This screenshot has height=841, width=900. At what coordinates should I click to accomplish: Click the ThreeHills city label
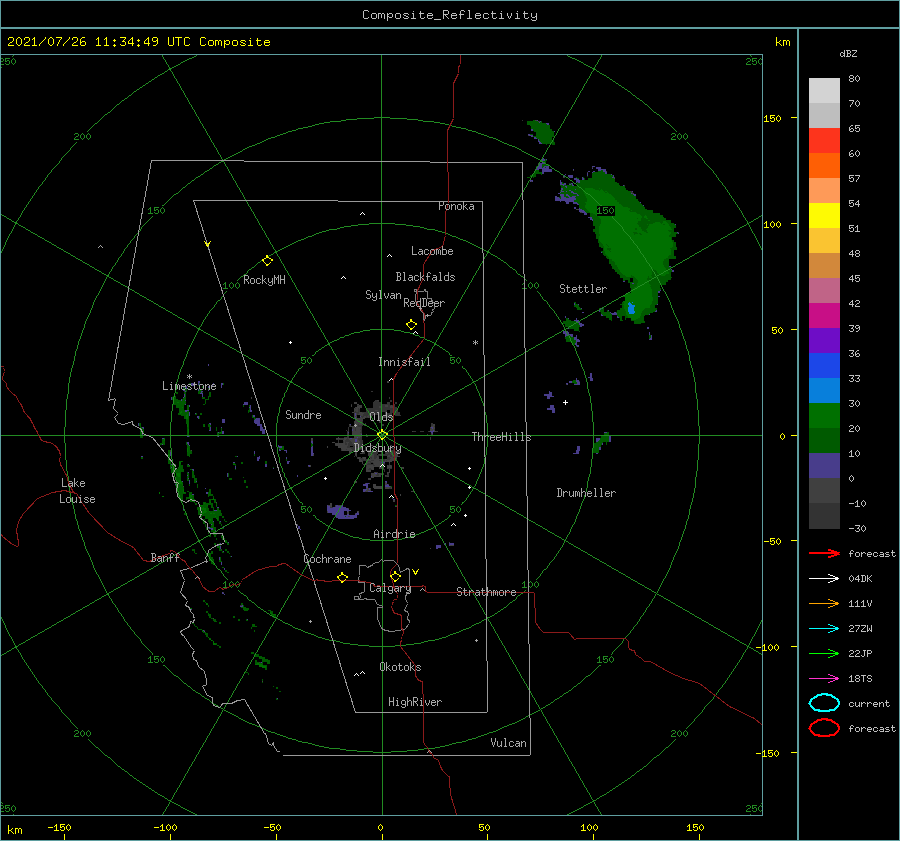point(502,437)
